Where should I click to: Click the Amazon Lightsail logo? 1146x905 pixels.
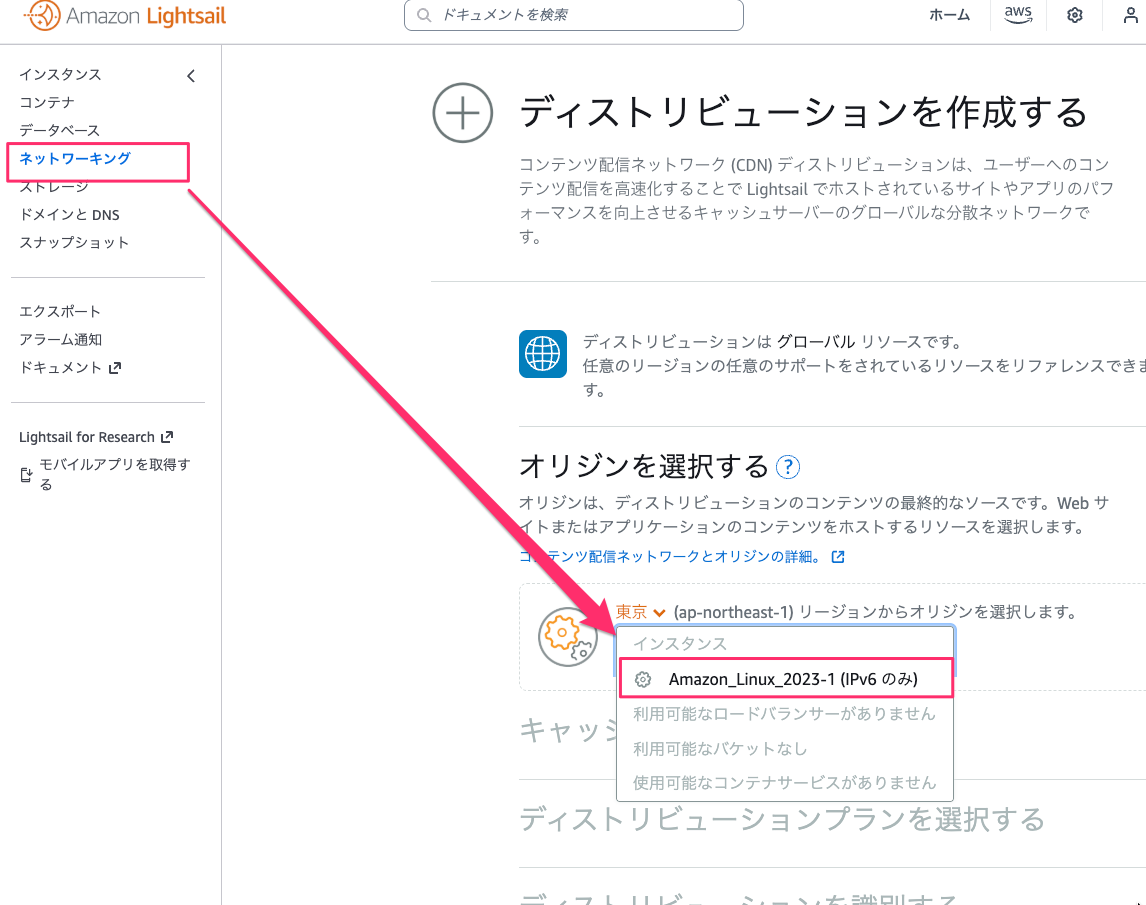pyautogui.click(x=125, y=15)
